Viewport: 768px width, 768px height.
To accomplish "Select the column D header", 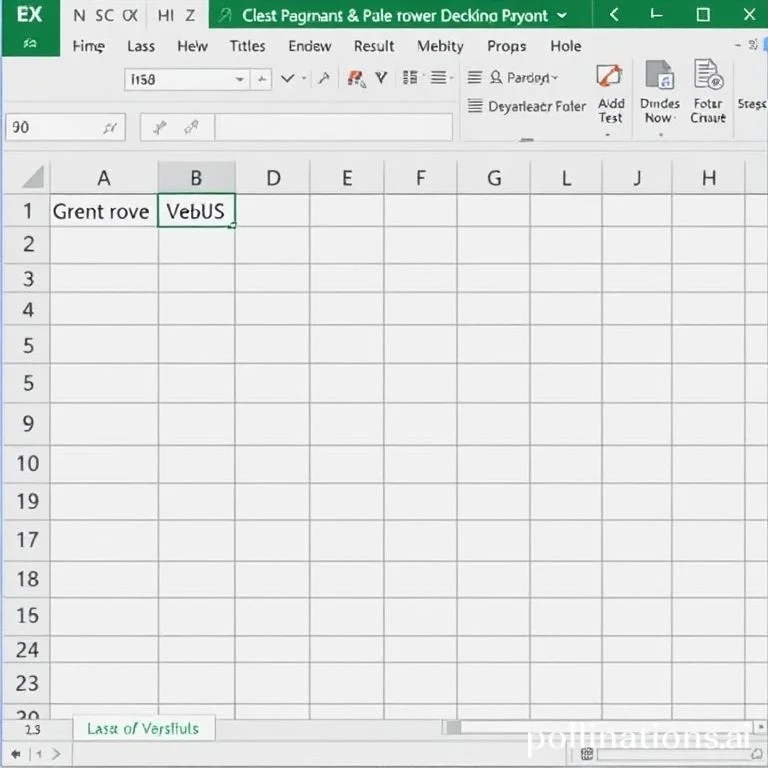I will [x=272, y=178].
